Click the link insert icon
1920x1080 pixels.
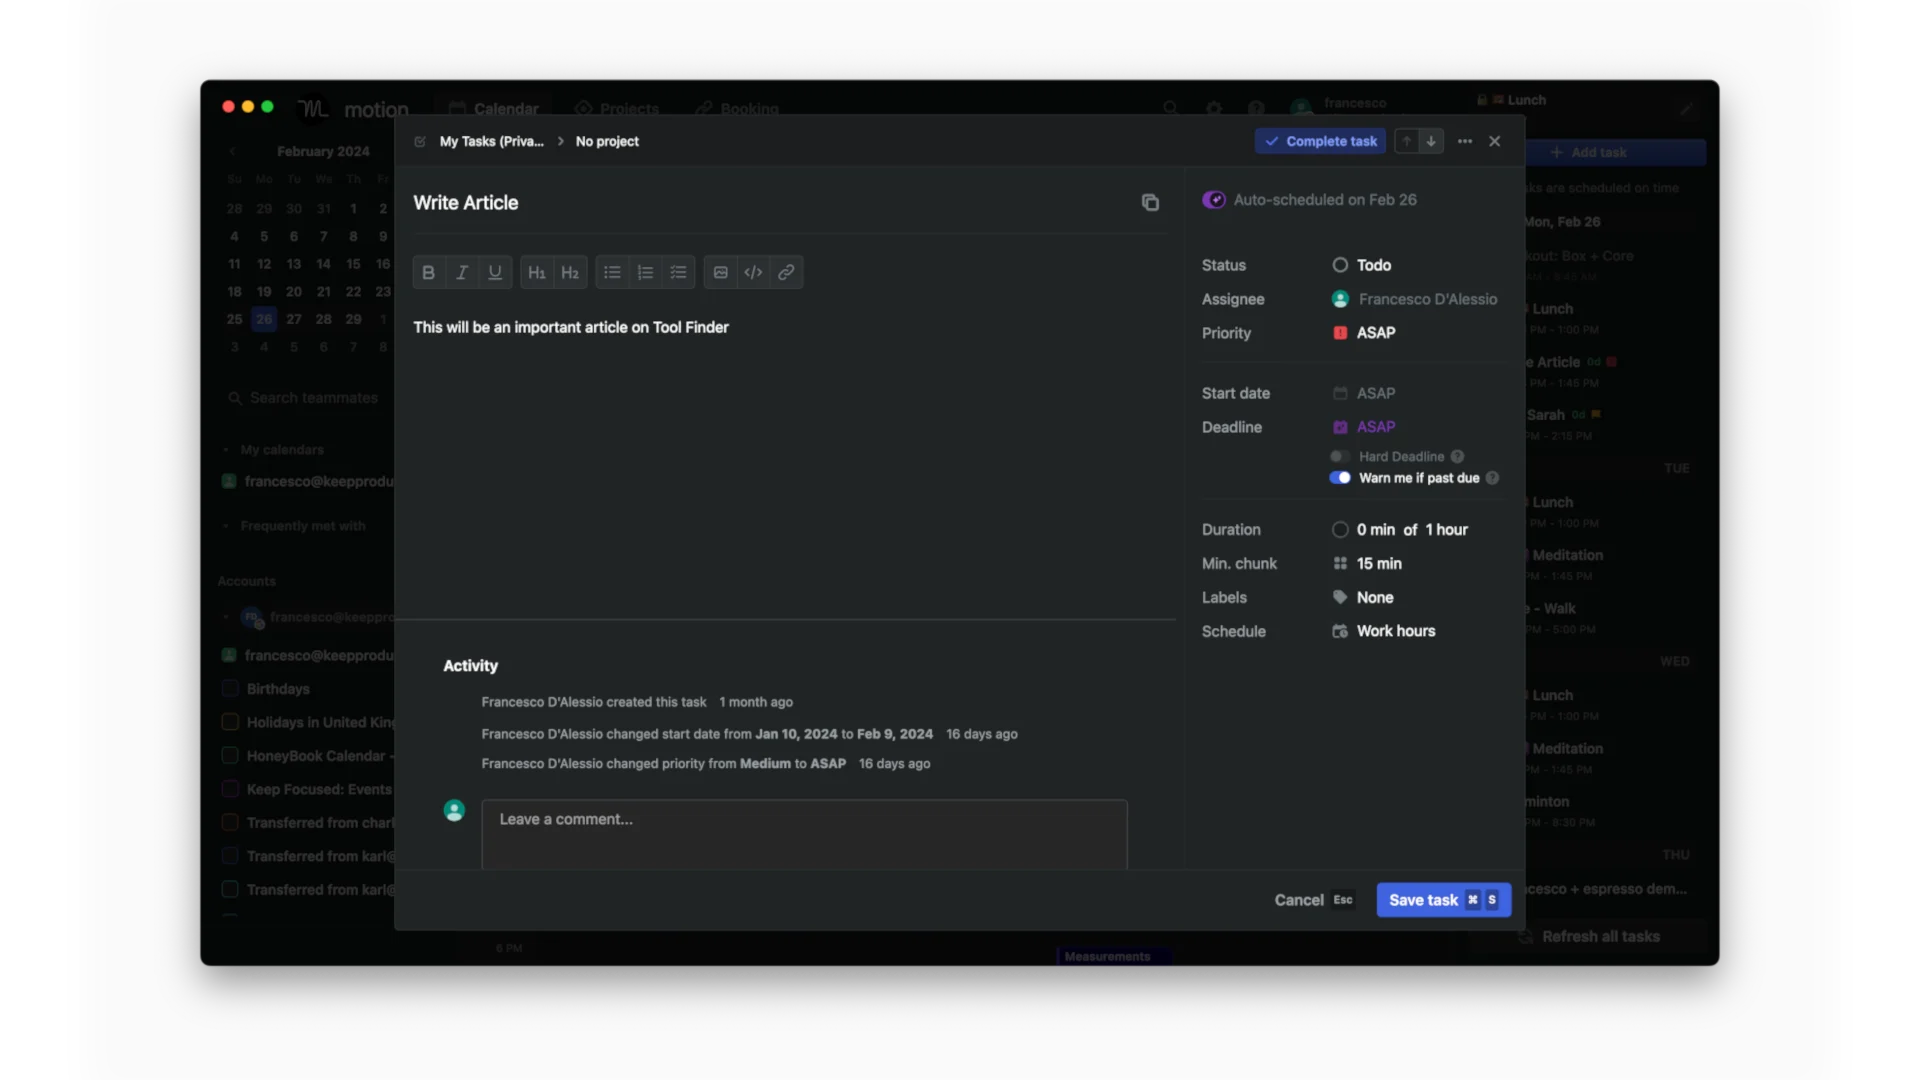(x=786, y=272)
